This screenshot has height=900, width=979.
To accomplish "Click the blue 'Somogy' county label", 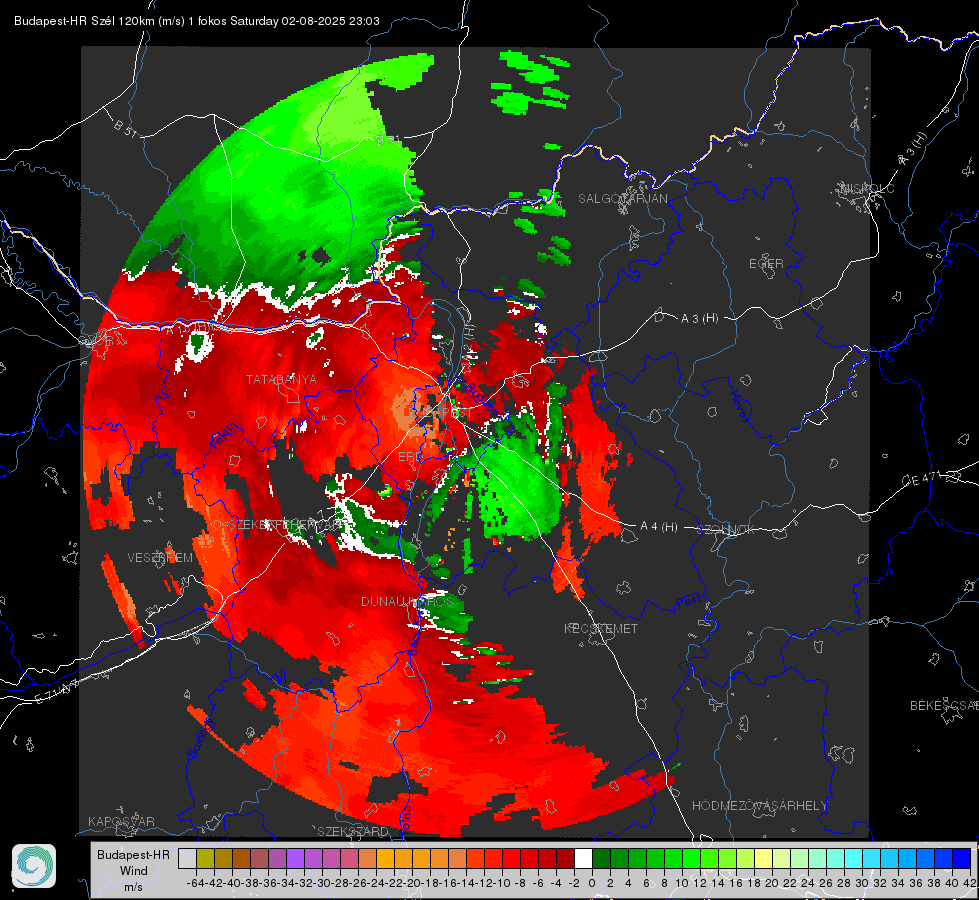I will (x=200, y=738).
